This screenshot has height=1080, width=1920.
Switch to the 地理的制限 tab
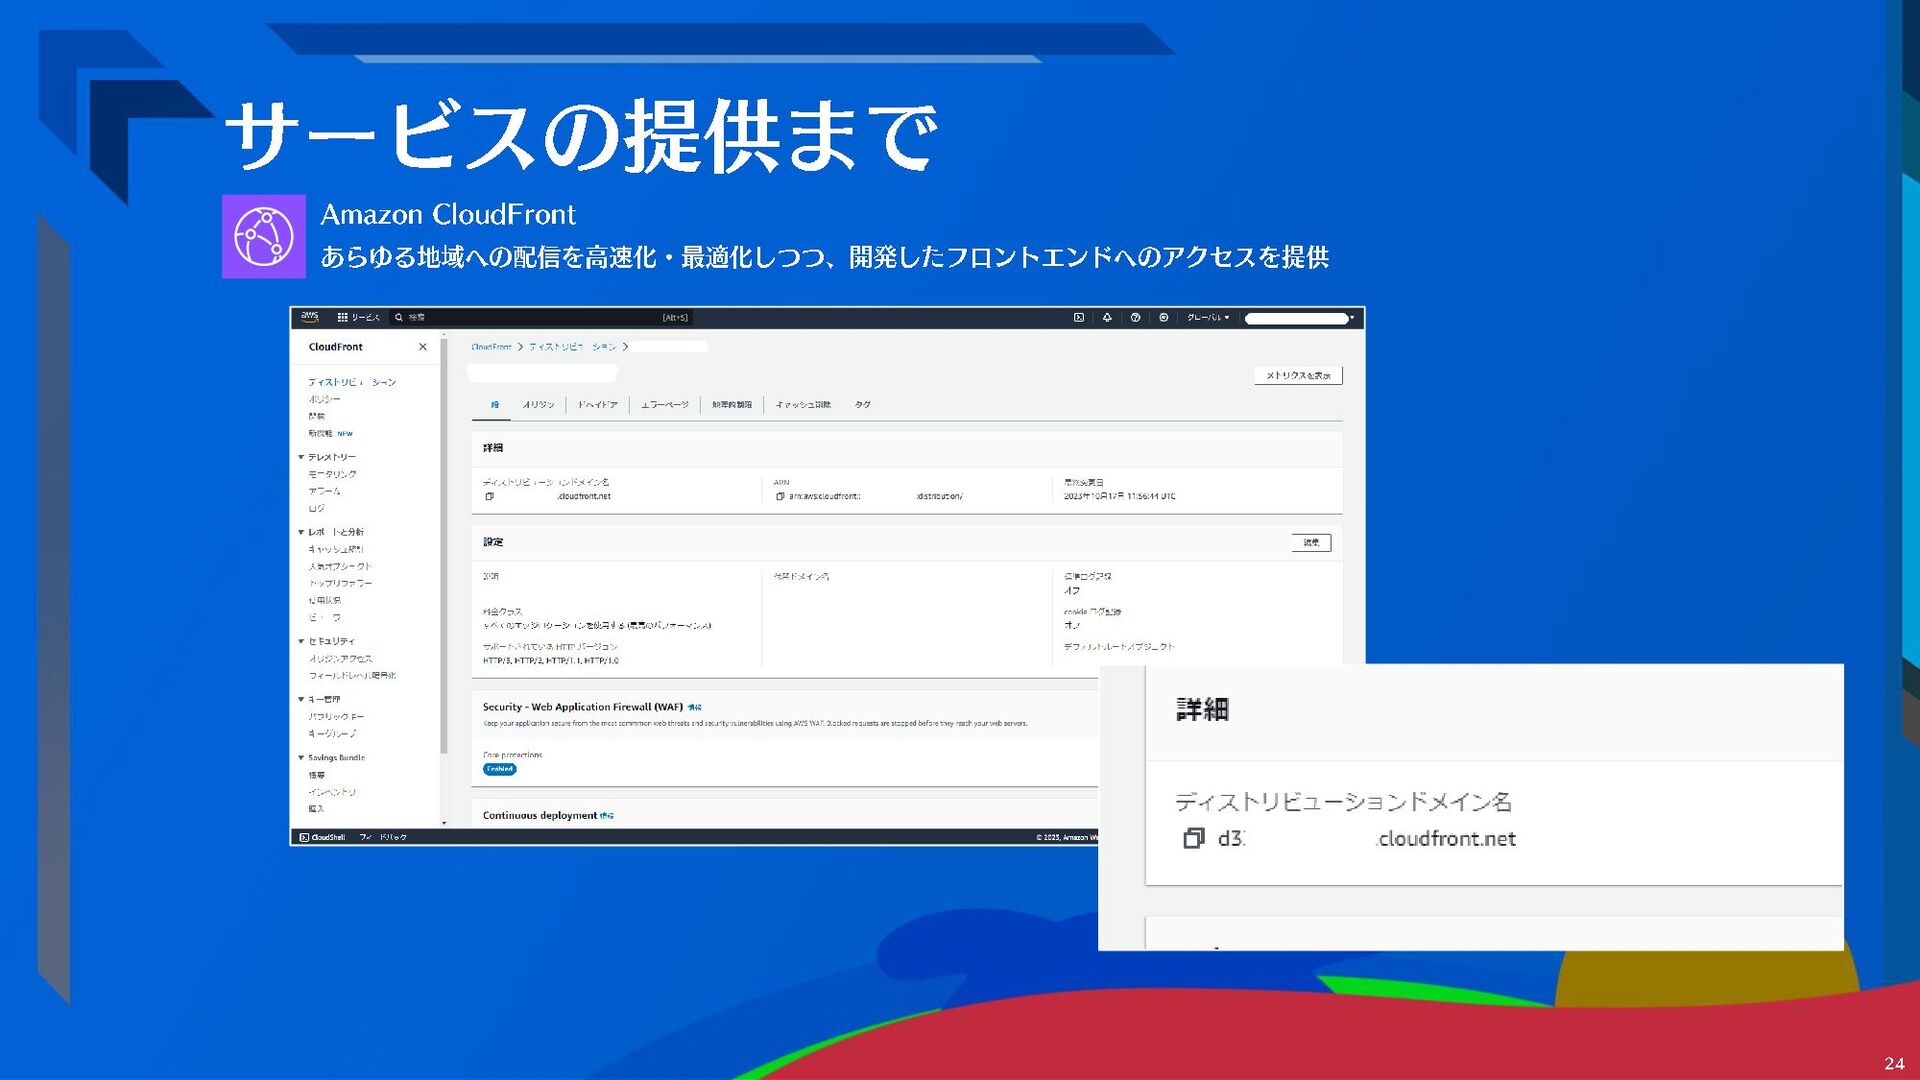732,405
